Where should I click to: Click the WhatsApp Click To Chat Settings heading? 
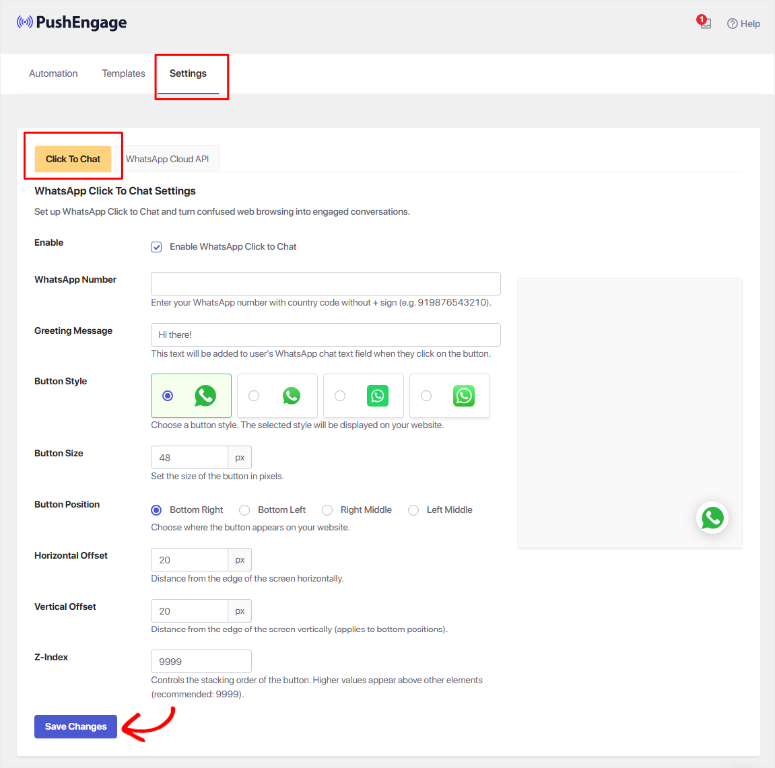tap(115, 191)
